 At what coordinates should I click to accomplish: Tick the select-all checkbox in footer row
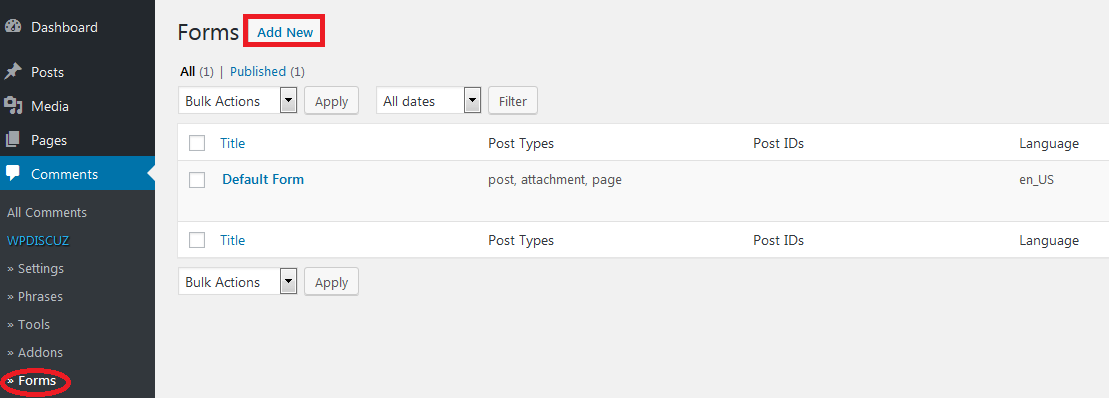pos(197,240)
